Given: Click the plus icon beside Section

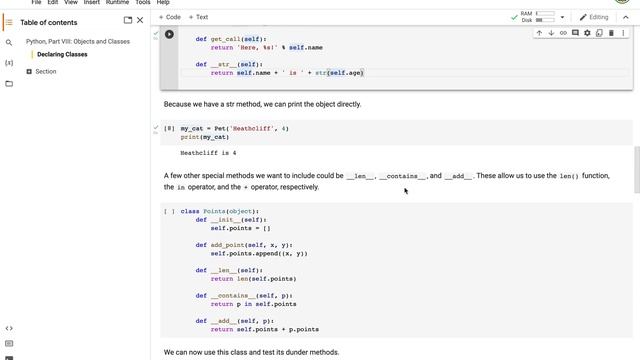Looking at the screenshot, I should 29,71.
